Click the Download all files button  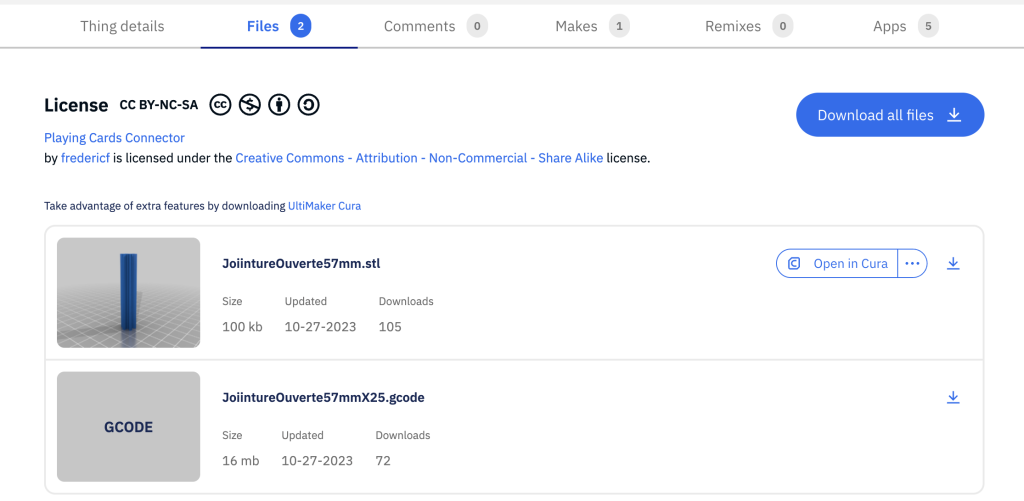tap(889, 115)
